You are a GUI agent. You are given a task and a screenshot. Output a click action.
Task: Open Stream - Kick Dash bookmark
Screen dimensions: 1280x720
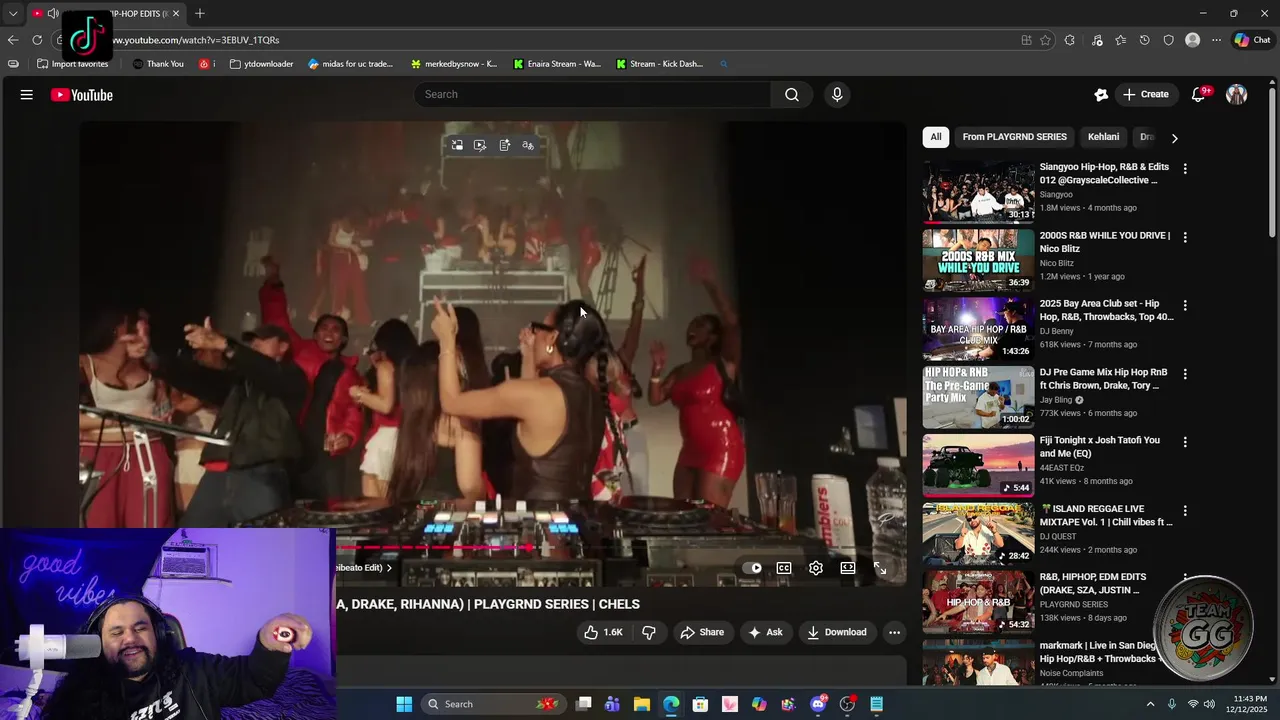click(660, 64)
